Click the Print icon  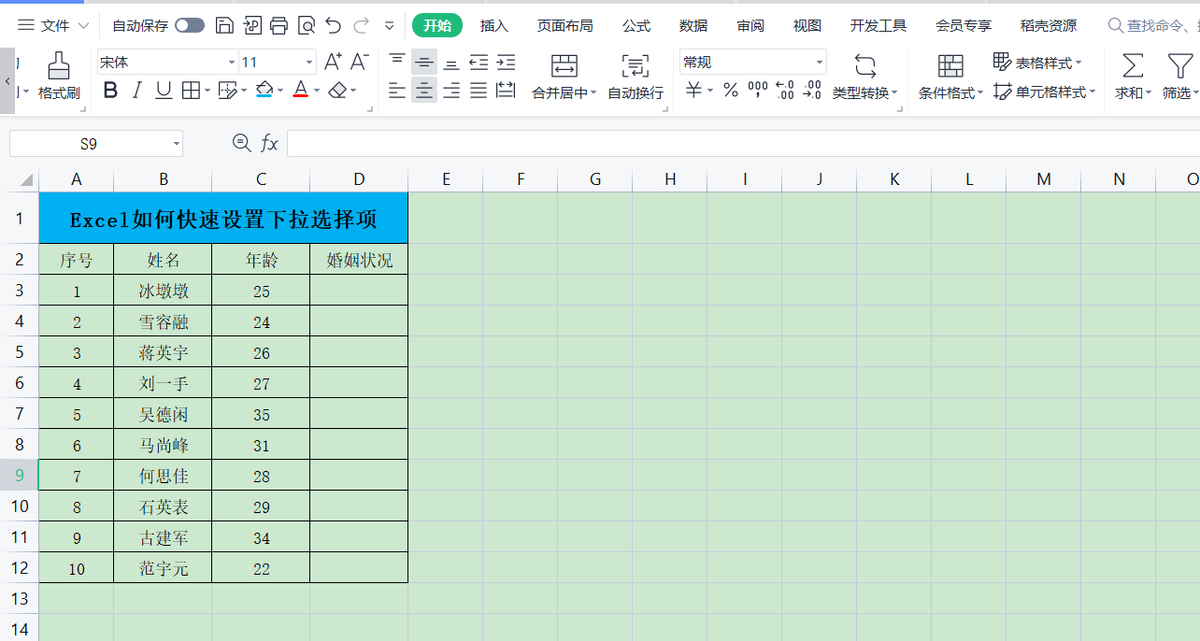click(x=279, y=25)
